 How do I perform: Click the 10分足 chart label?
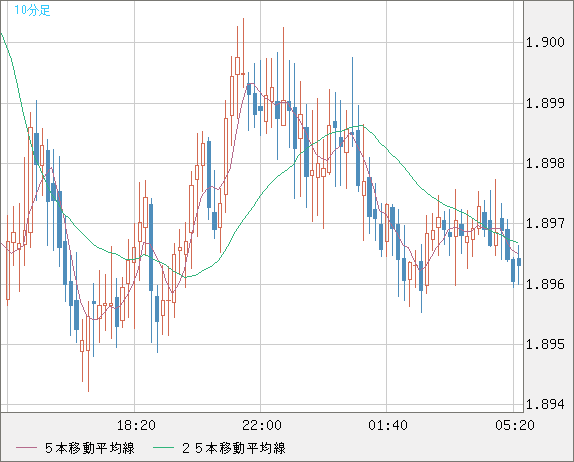coord(32,10)
